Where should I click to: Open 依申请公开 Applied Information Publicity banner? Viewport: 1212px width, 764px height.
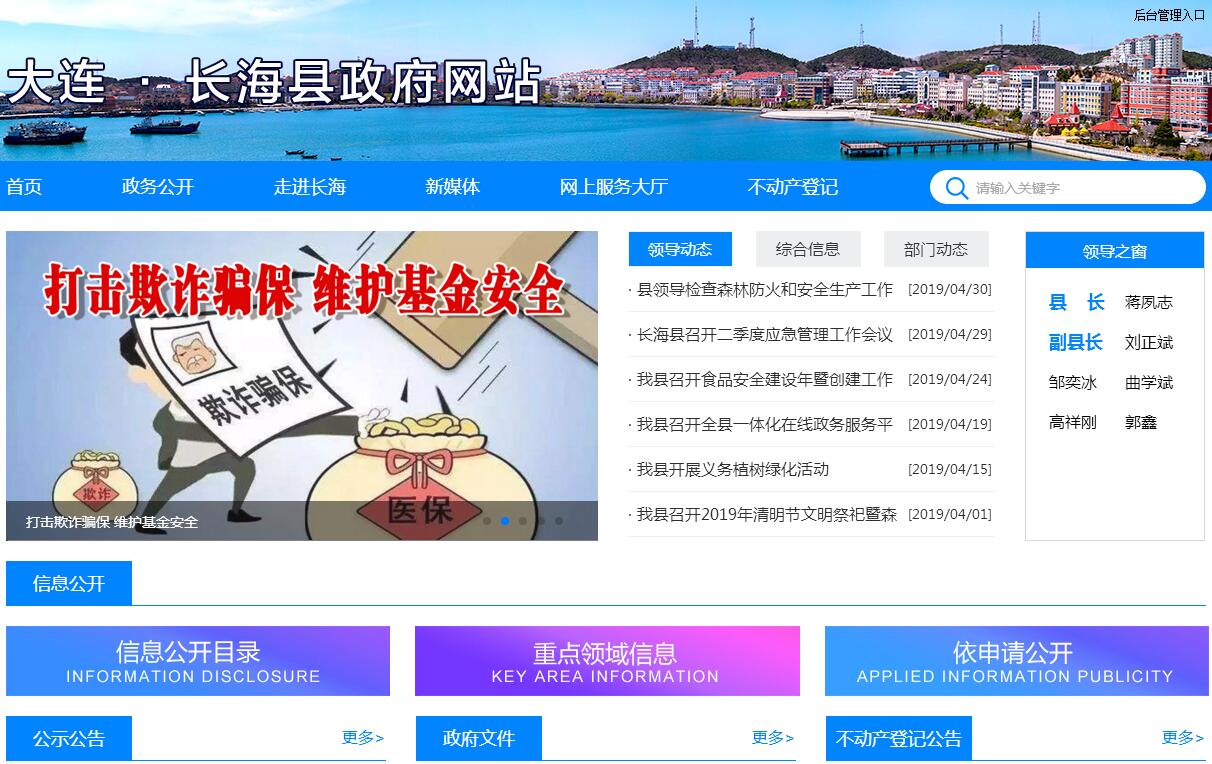pyautogui.click(x=1015, y=661)
